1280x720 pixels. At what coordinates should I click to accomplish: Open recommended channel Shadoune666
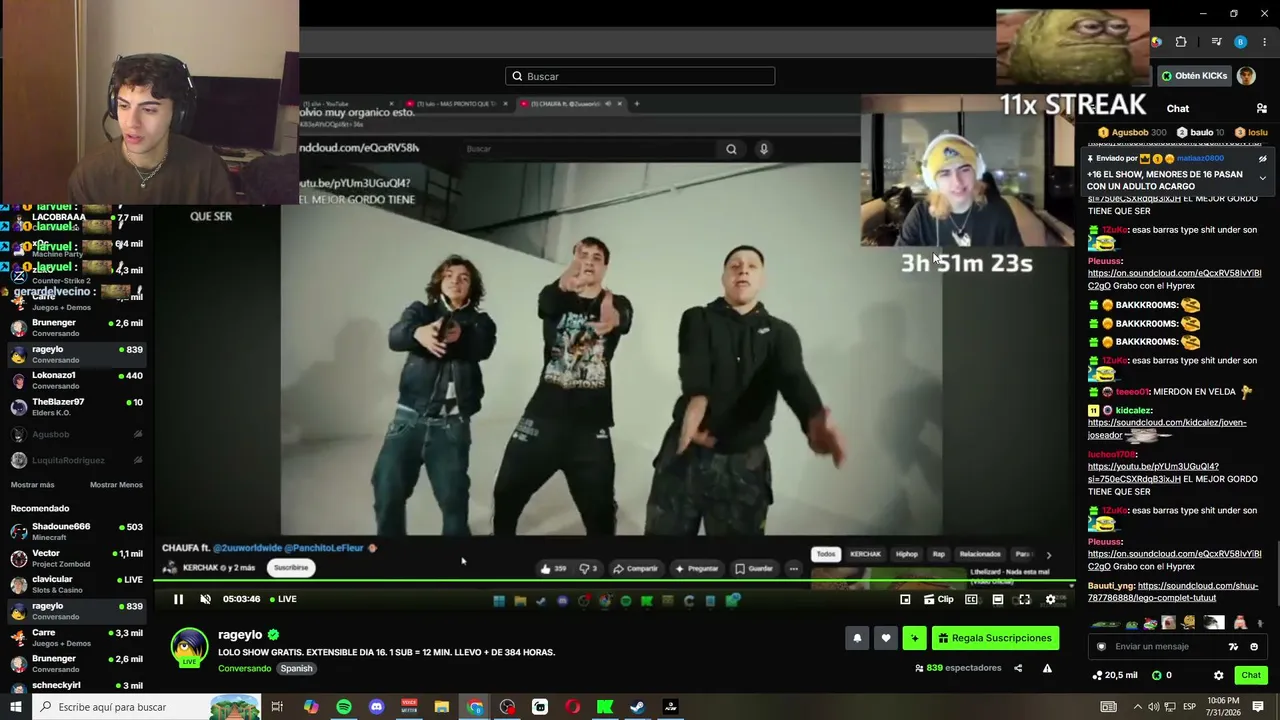76,531
